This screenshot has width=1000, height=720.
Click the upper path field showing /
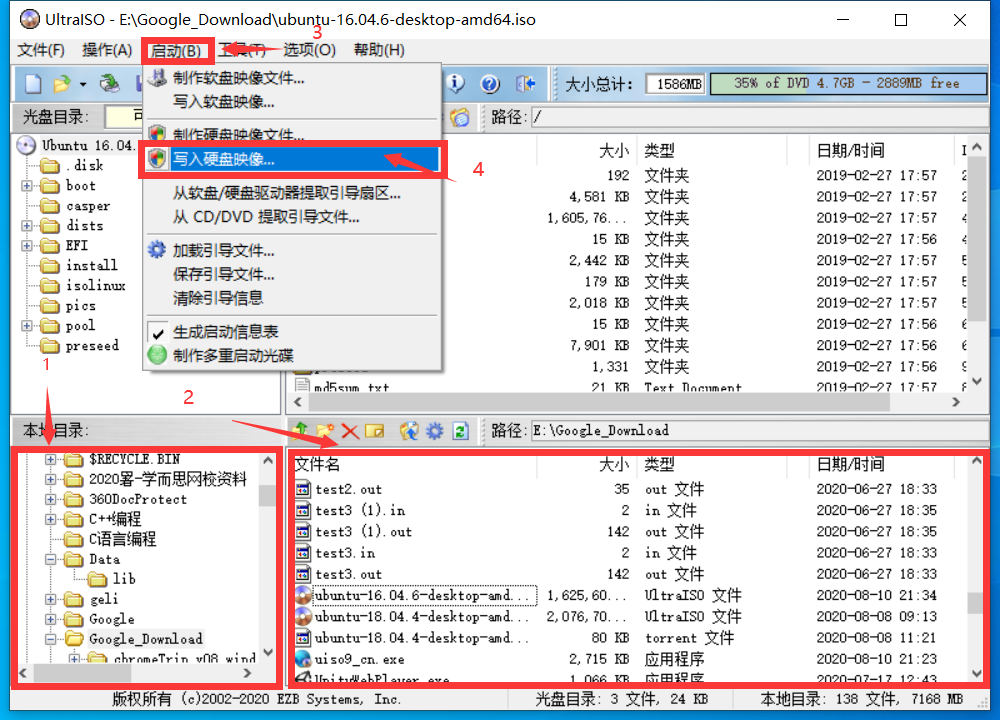point(759,117)
